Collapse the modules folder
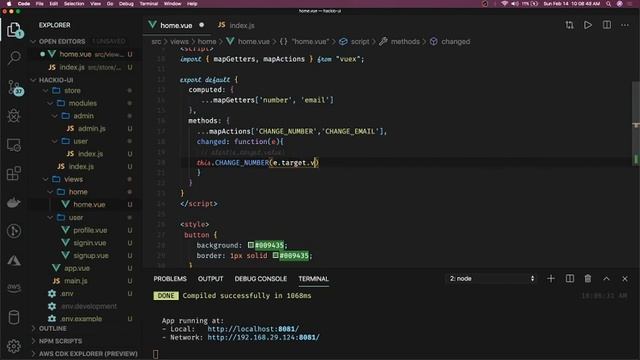The height and width of the screenshot is (360, 640). point(82,103)
